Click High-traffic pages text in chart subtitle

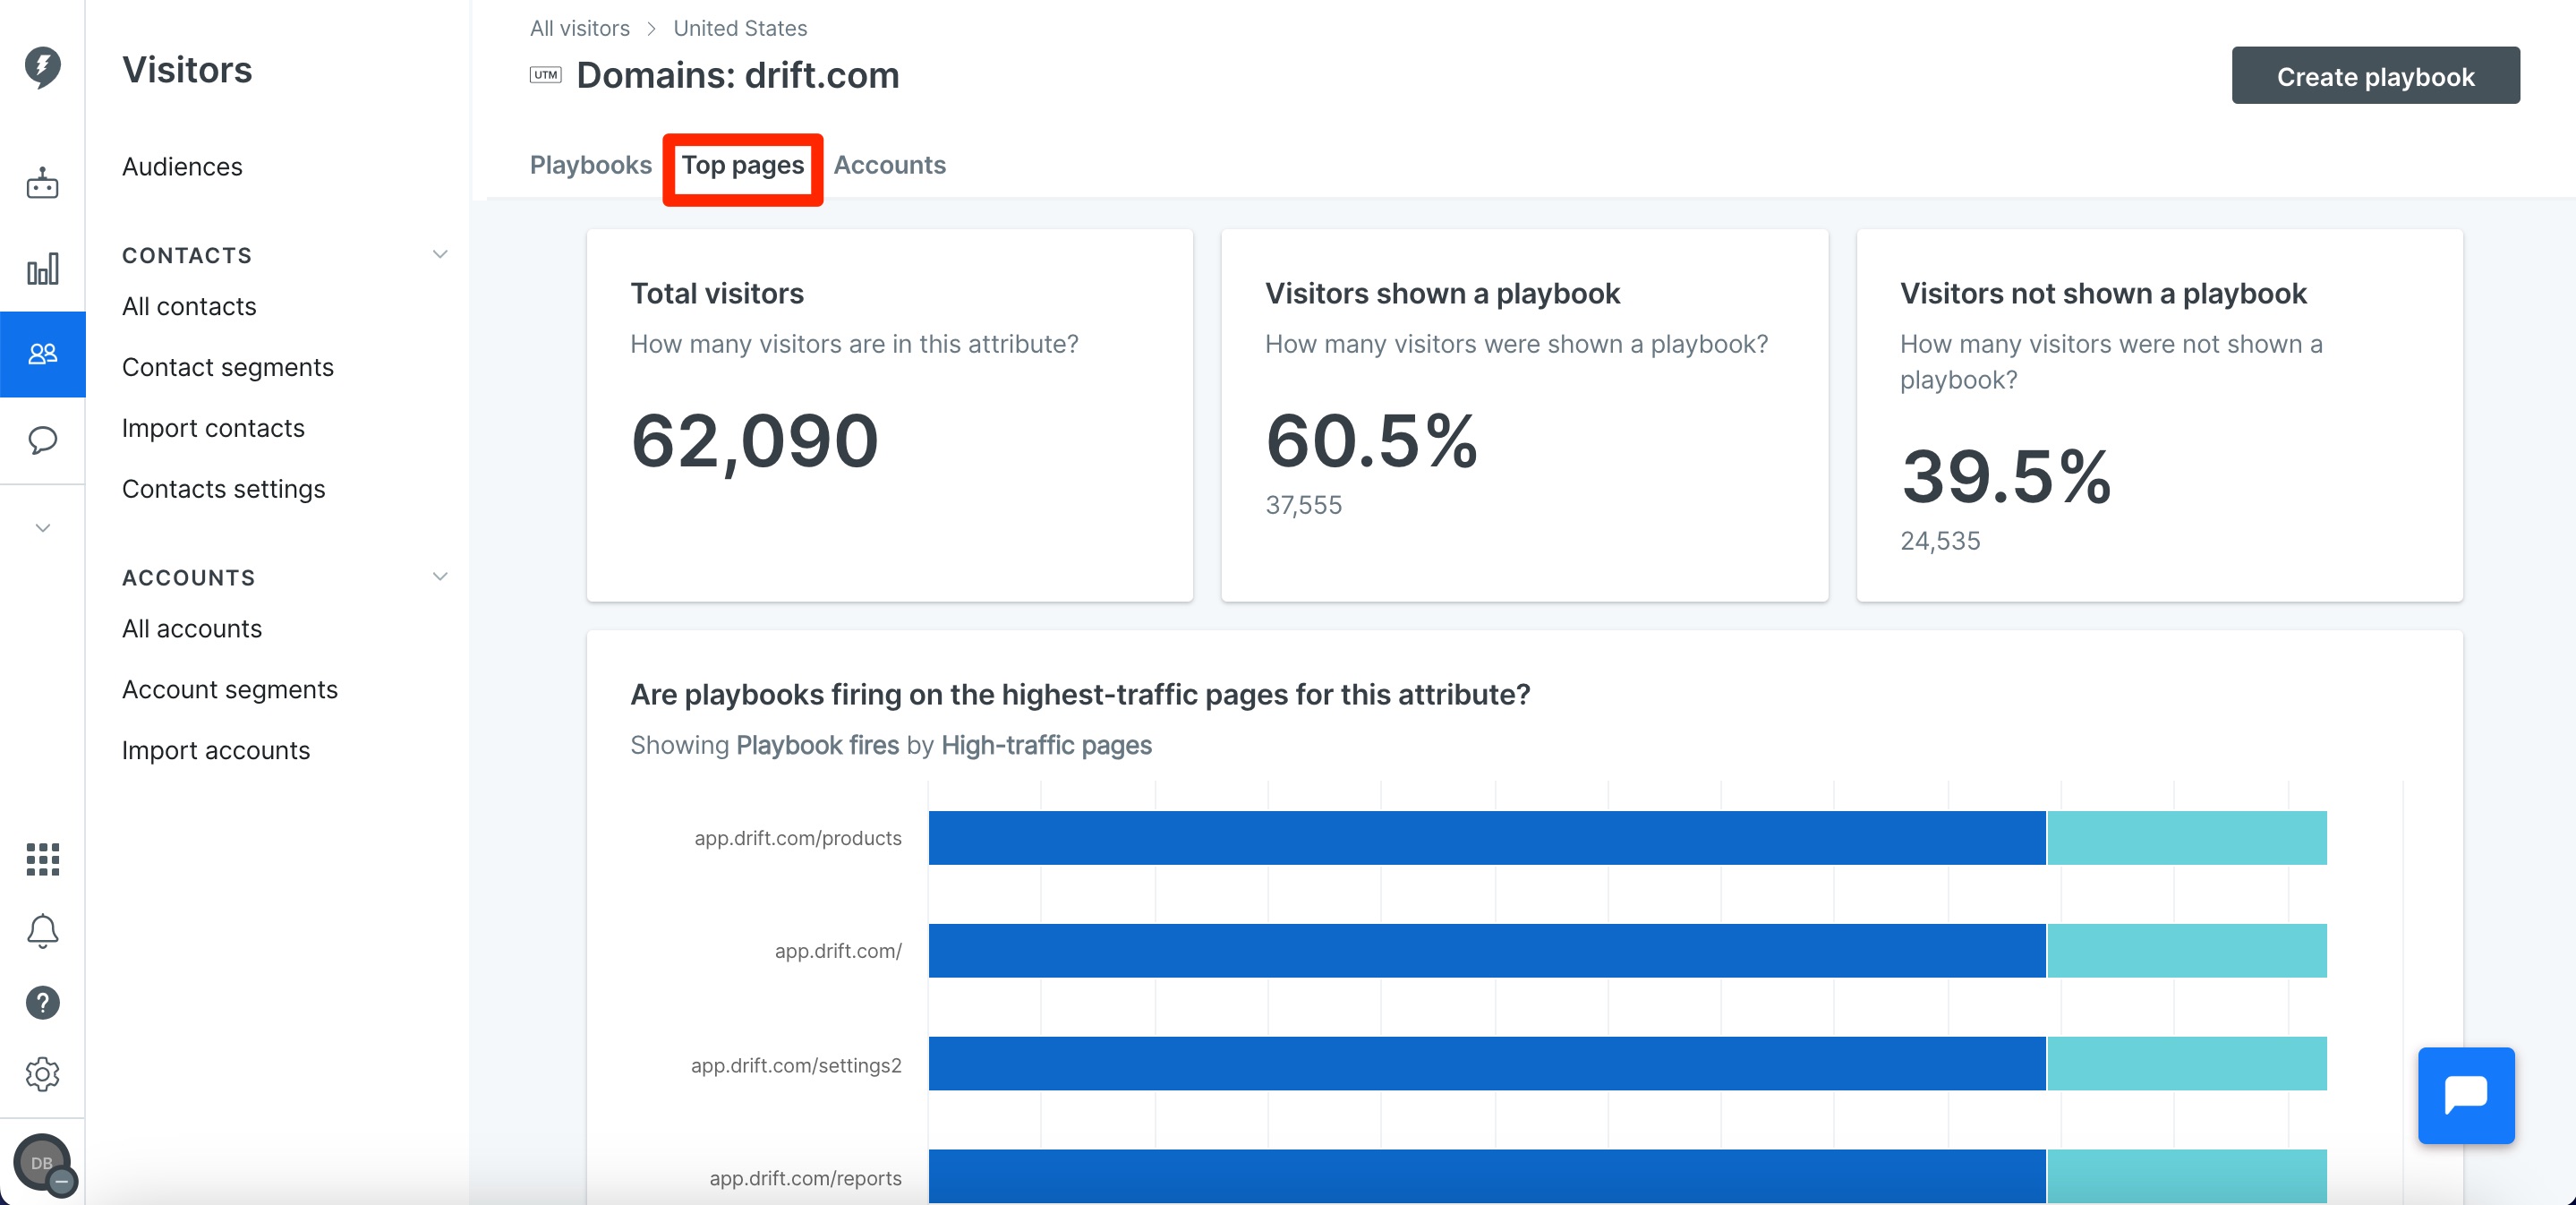(1046, 745)
